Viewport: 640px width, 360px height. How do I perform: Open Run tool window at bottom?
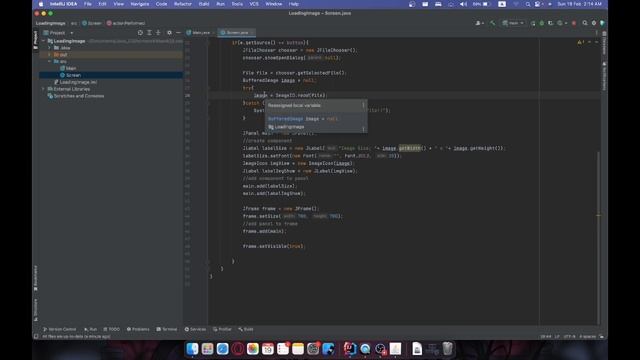point(91,329)
